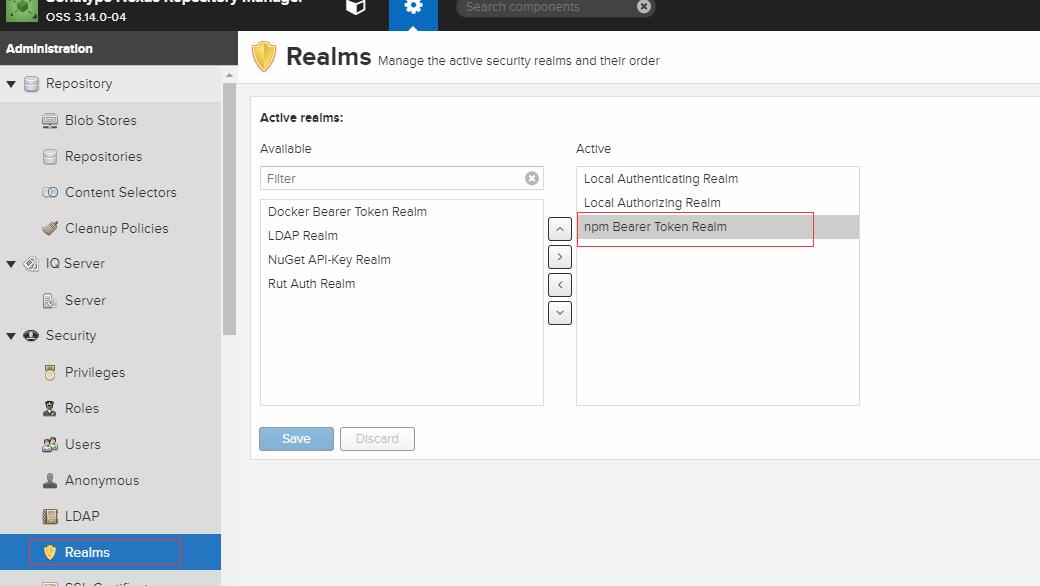The height and width of the screenshot is (586, 1040).
Task: Click the Nexus logo in header
Action: (x=22, y=10)
